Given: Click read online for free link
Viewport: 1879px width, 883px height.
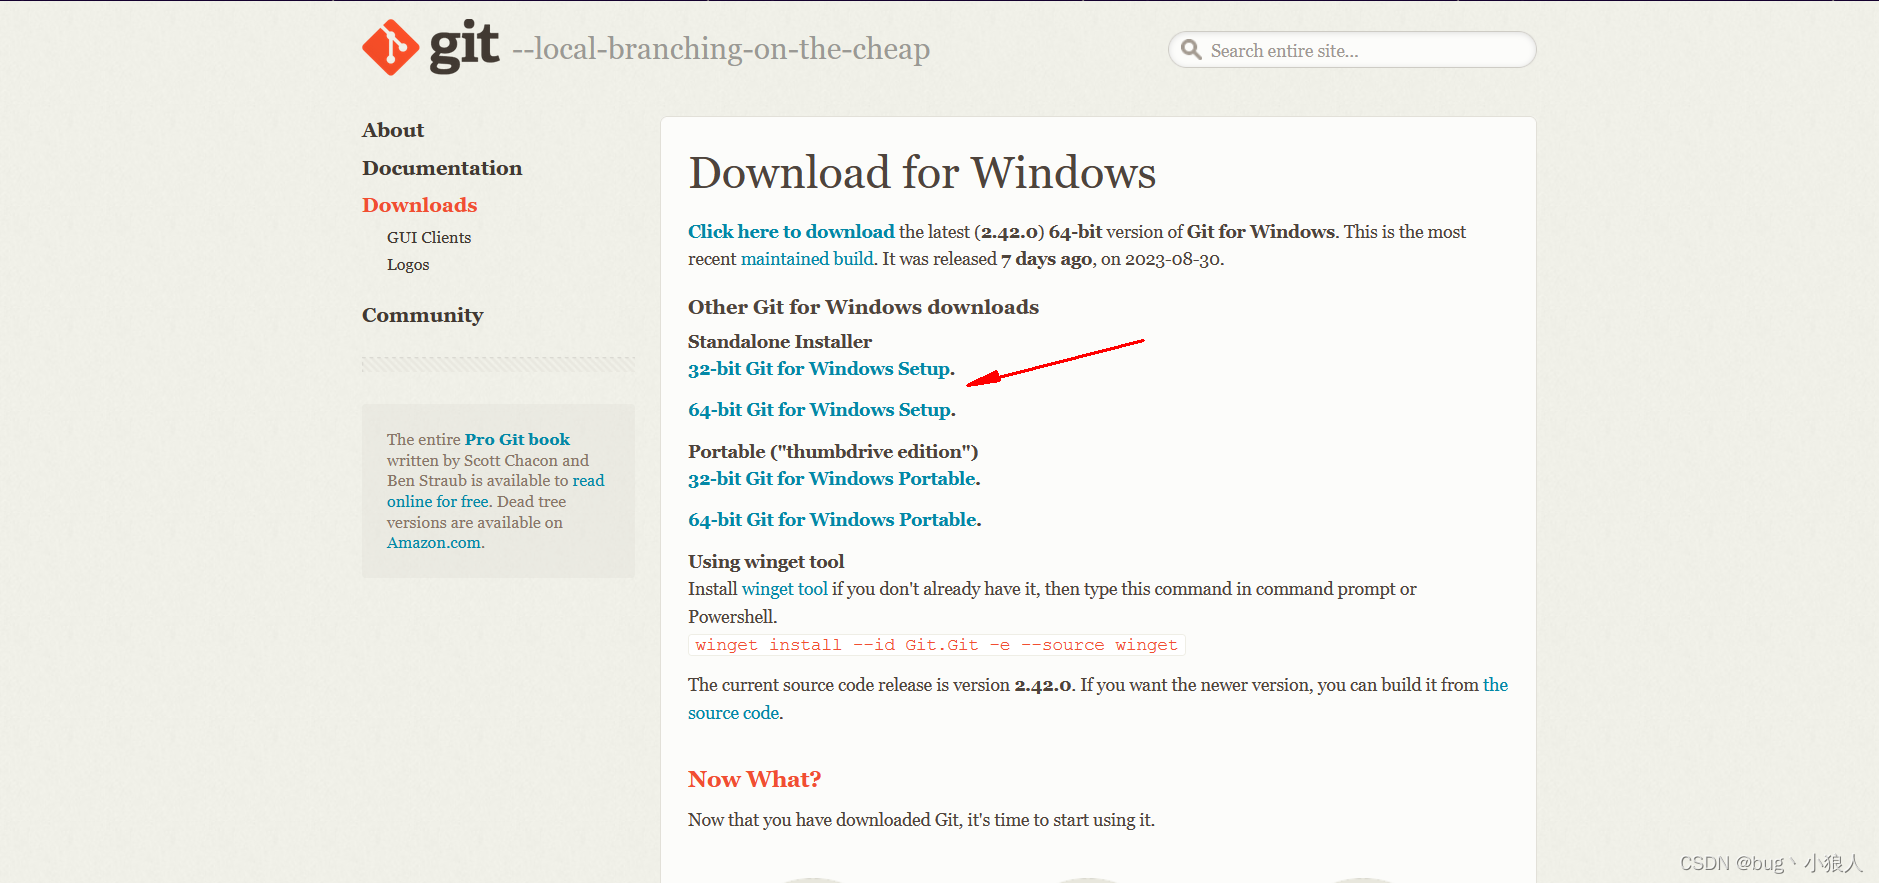Looking at the screenshot, I should click(x=438, y=502).
